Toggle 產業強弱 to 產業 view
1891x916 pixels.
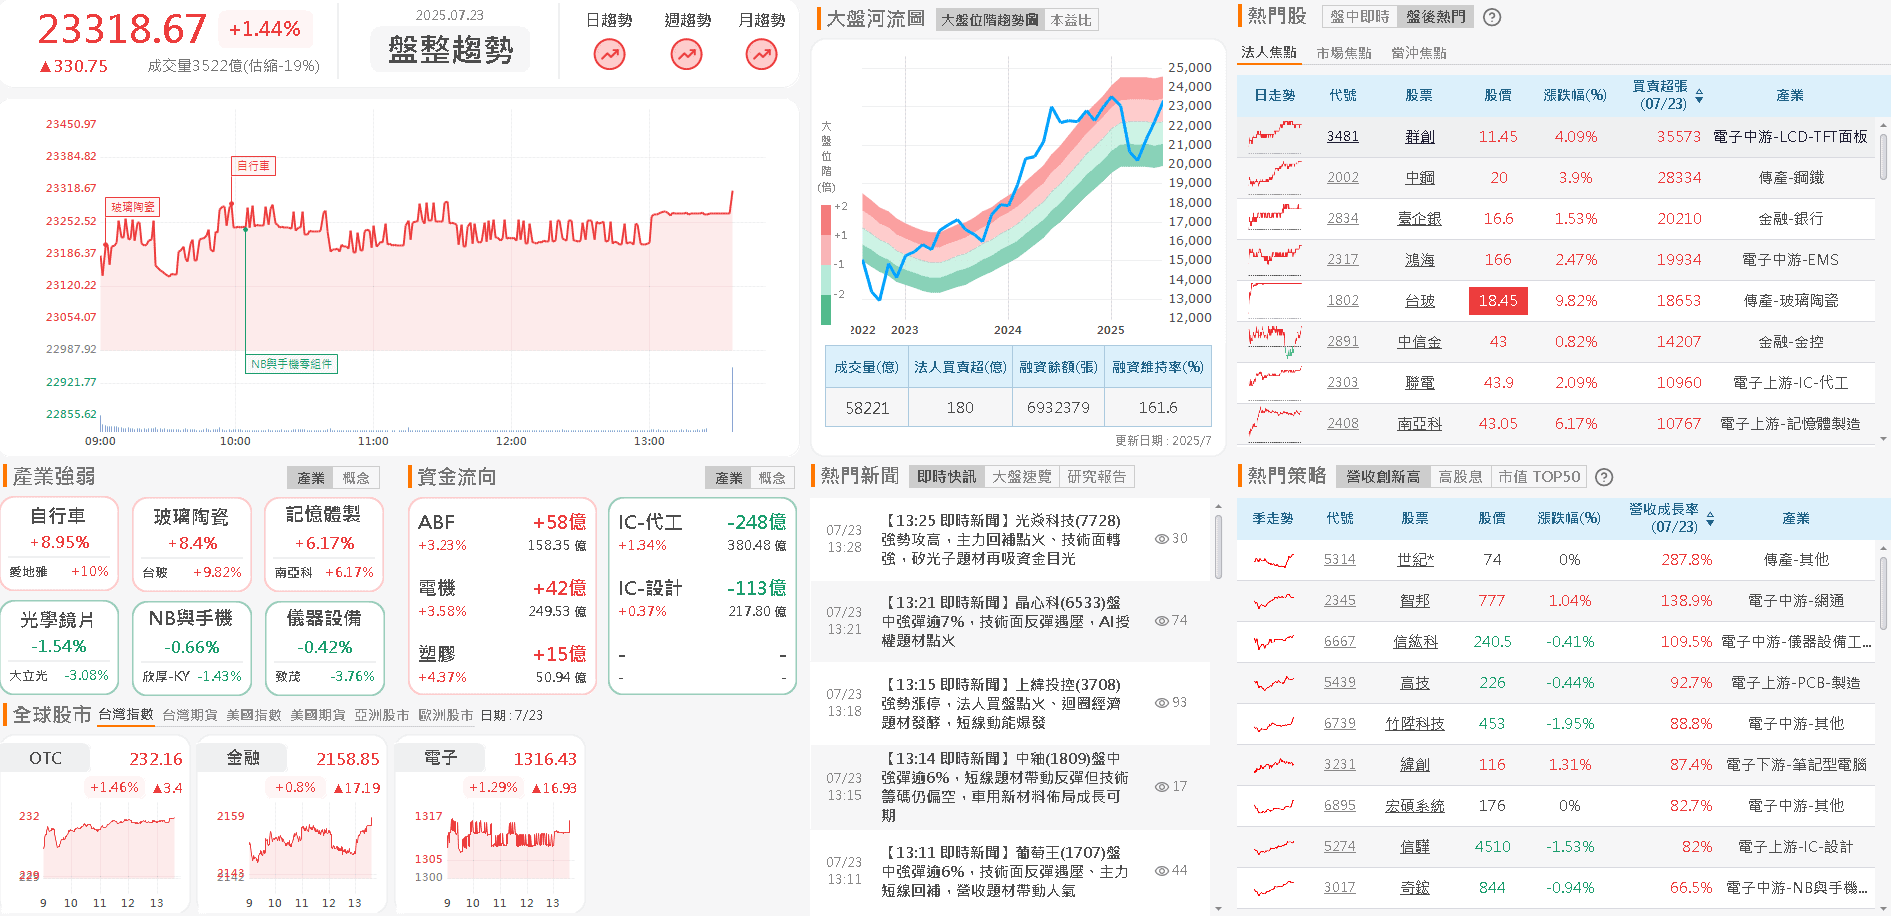311,478
